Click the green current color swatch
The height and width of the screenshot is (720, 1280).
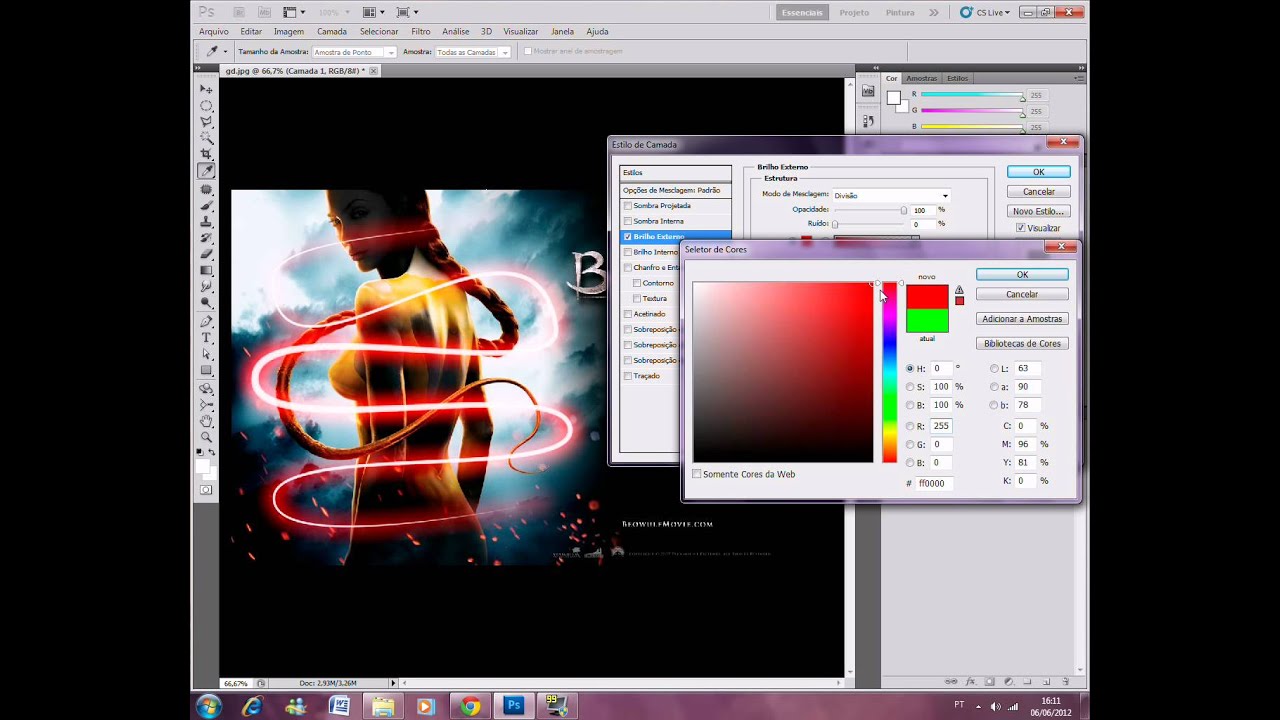(927, 321)
